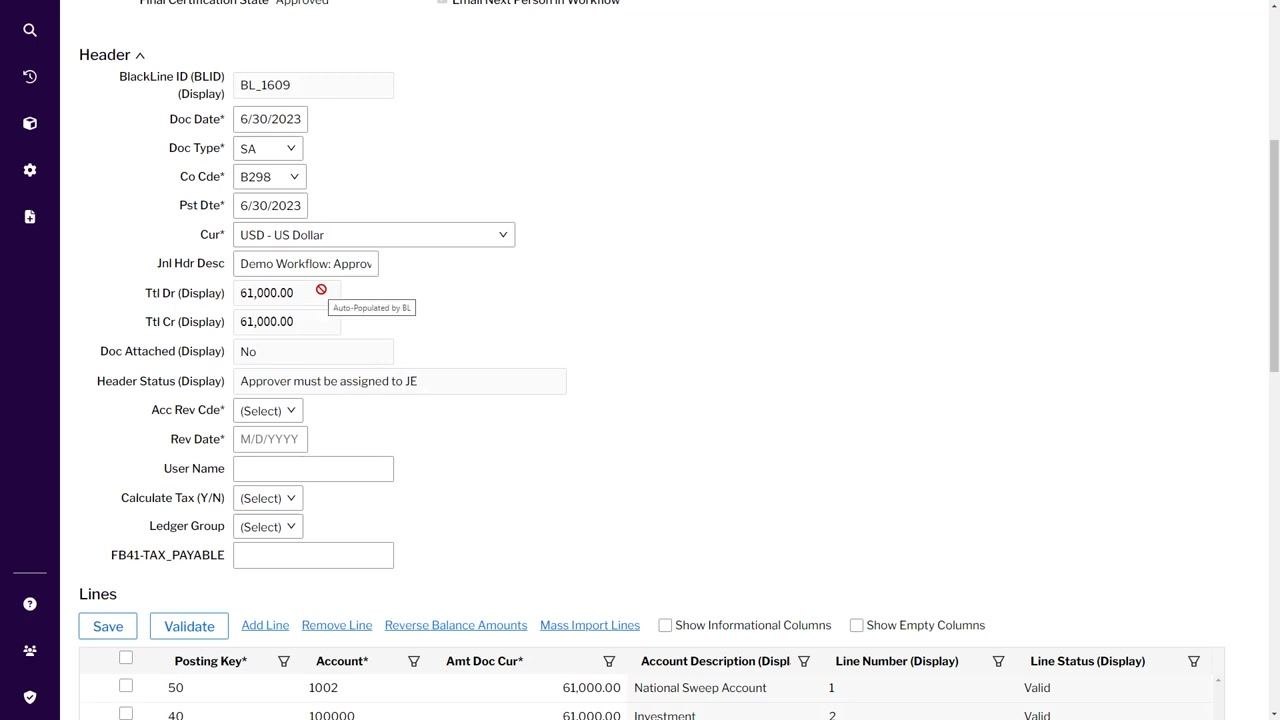Open the history icon in the sidebar
Screen dimensions: 1280x720
30,77
